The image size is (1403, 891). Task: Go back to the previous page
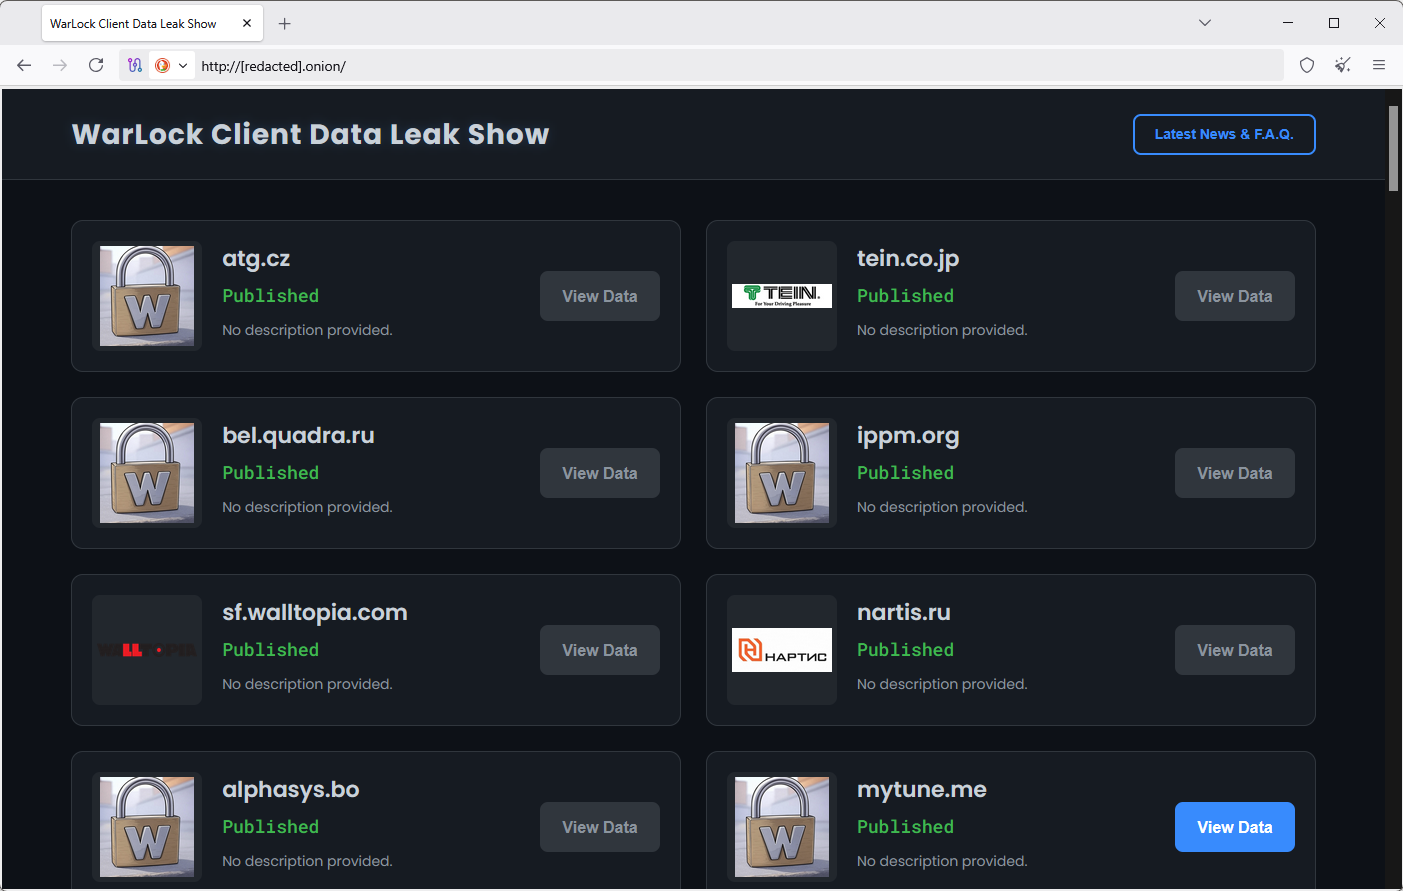24,65
